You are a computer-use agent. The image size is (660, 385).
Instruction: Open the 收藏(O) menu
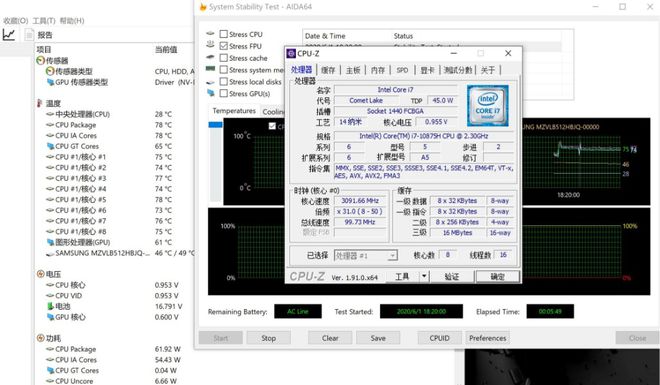pos(16,20)
